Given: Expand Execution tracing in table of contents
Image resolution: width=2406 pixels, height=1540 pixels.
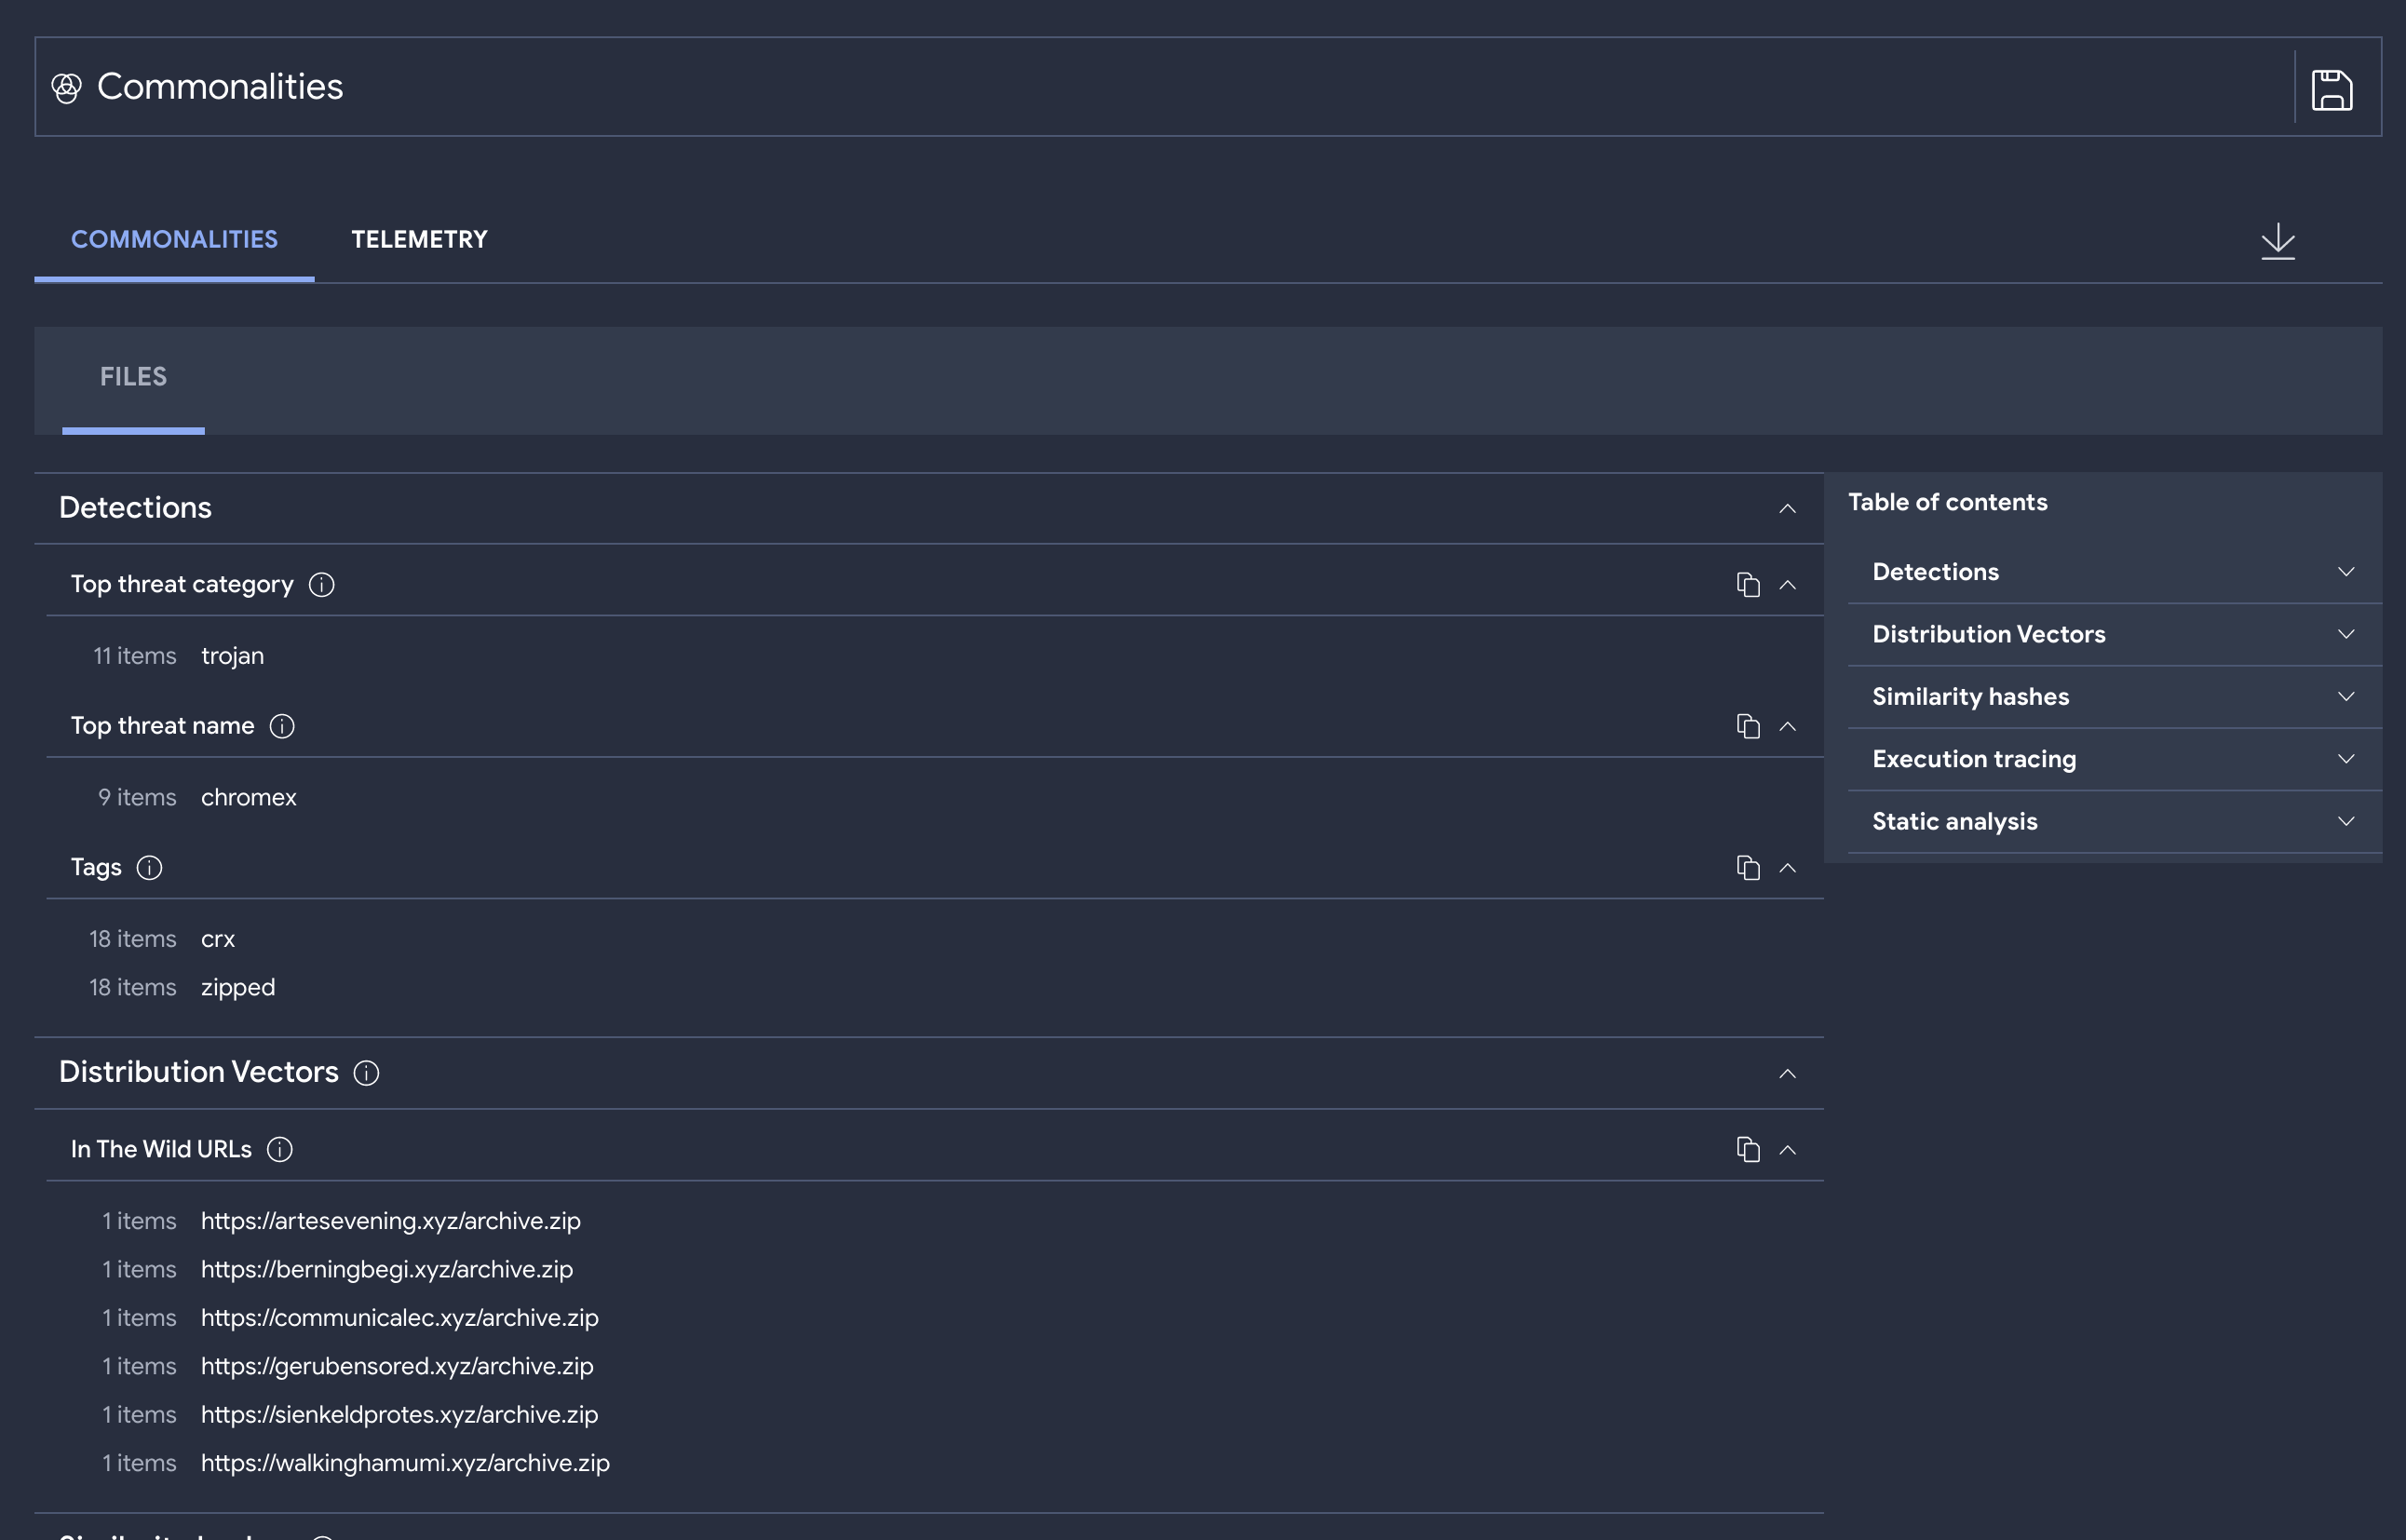Looking at the screenshot, I should pos(2345,759).
